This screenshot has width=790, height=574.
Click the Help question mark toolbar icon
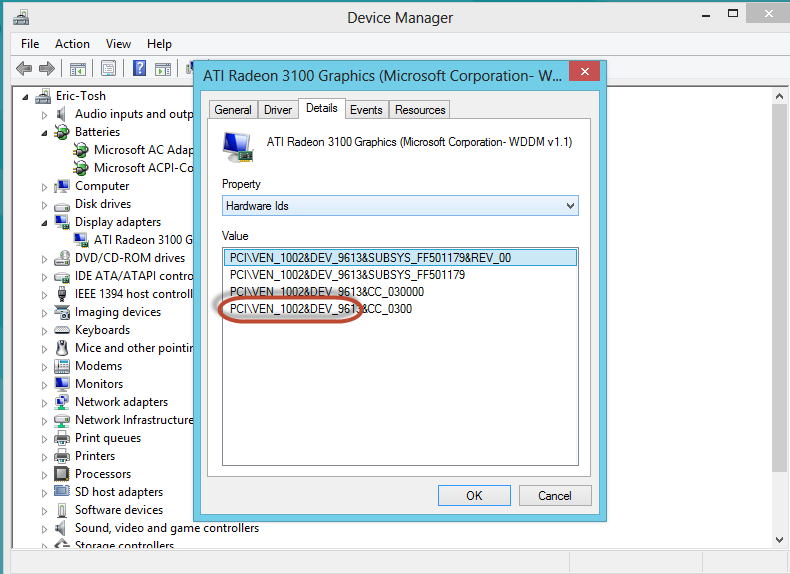tap(139, 69)
